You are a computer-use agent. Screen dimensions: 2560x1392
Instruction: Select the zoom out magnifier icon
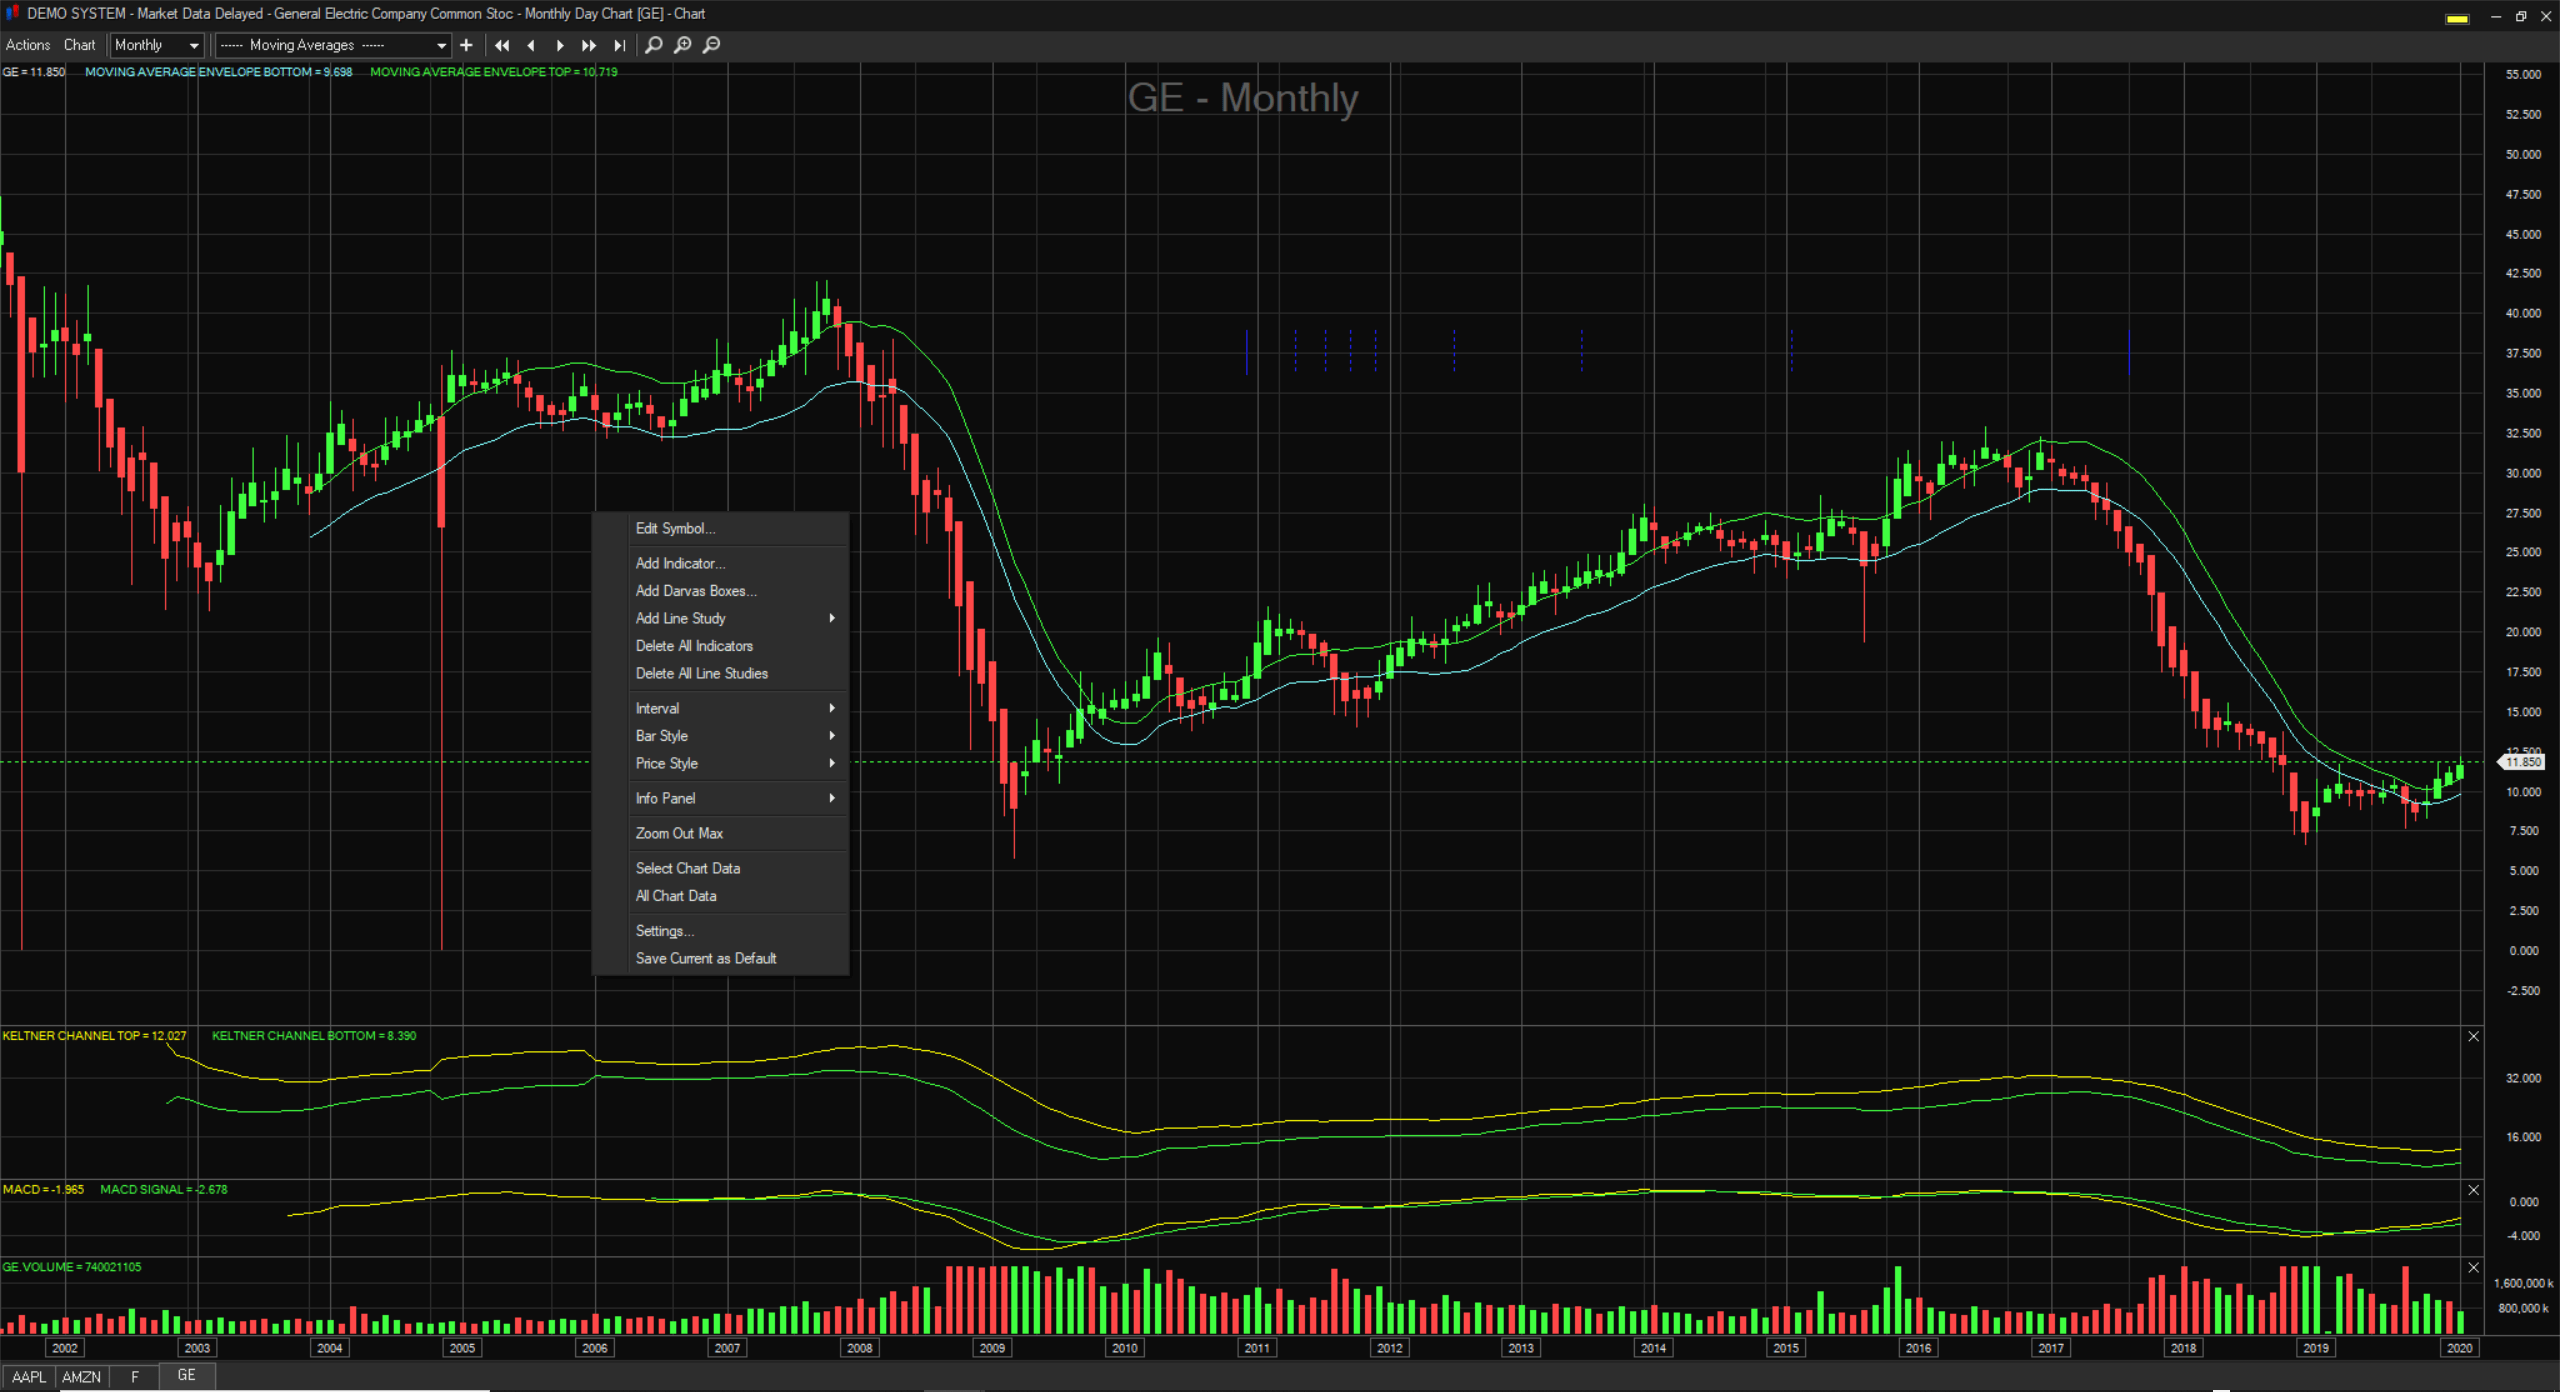click(x=712, y=45)
